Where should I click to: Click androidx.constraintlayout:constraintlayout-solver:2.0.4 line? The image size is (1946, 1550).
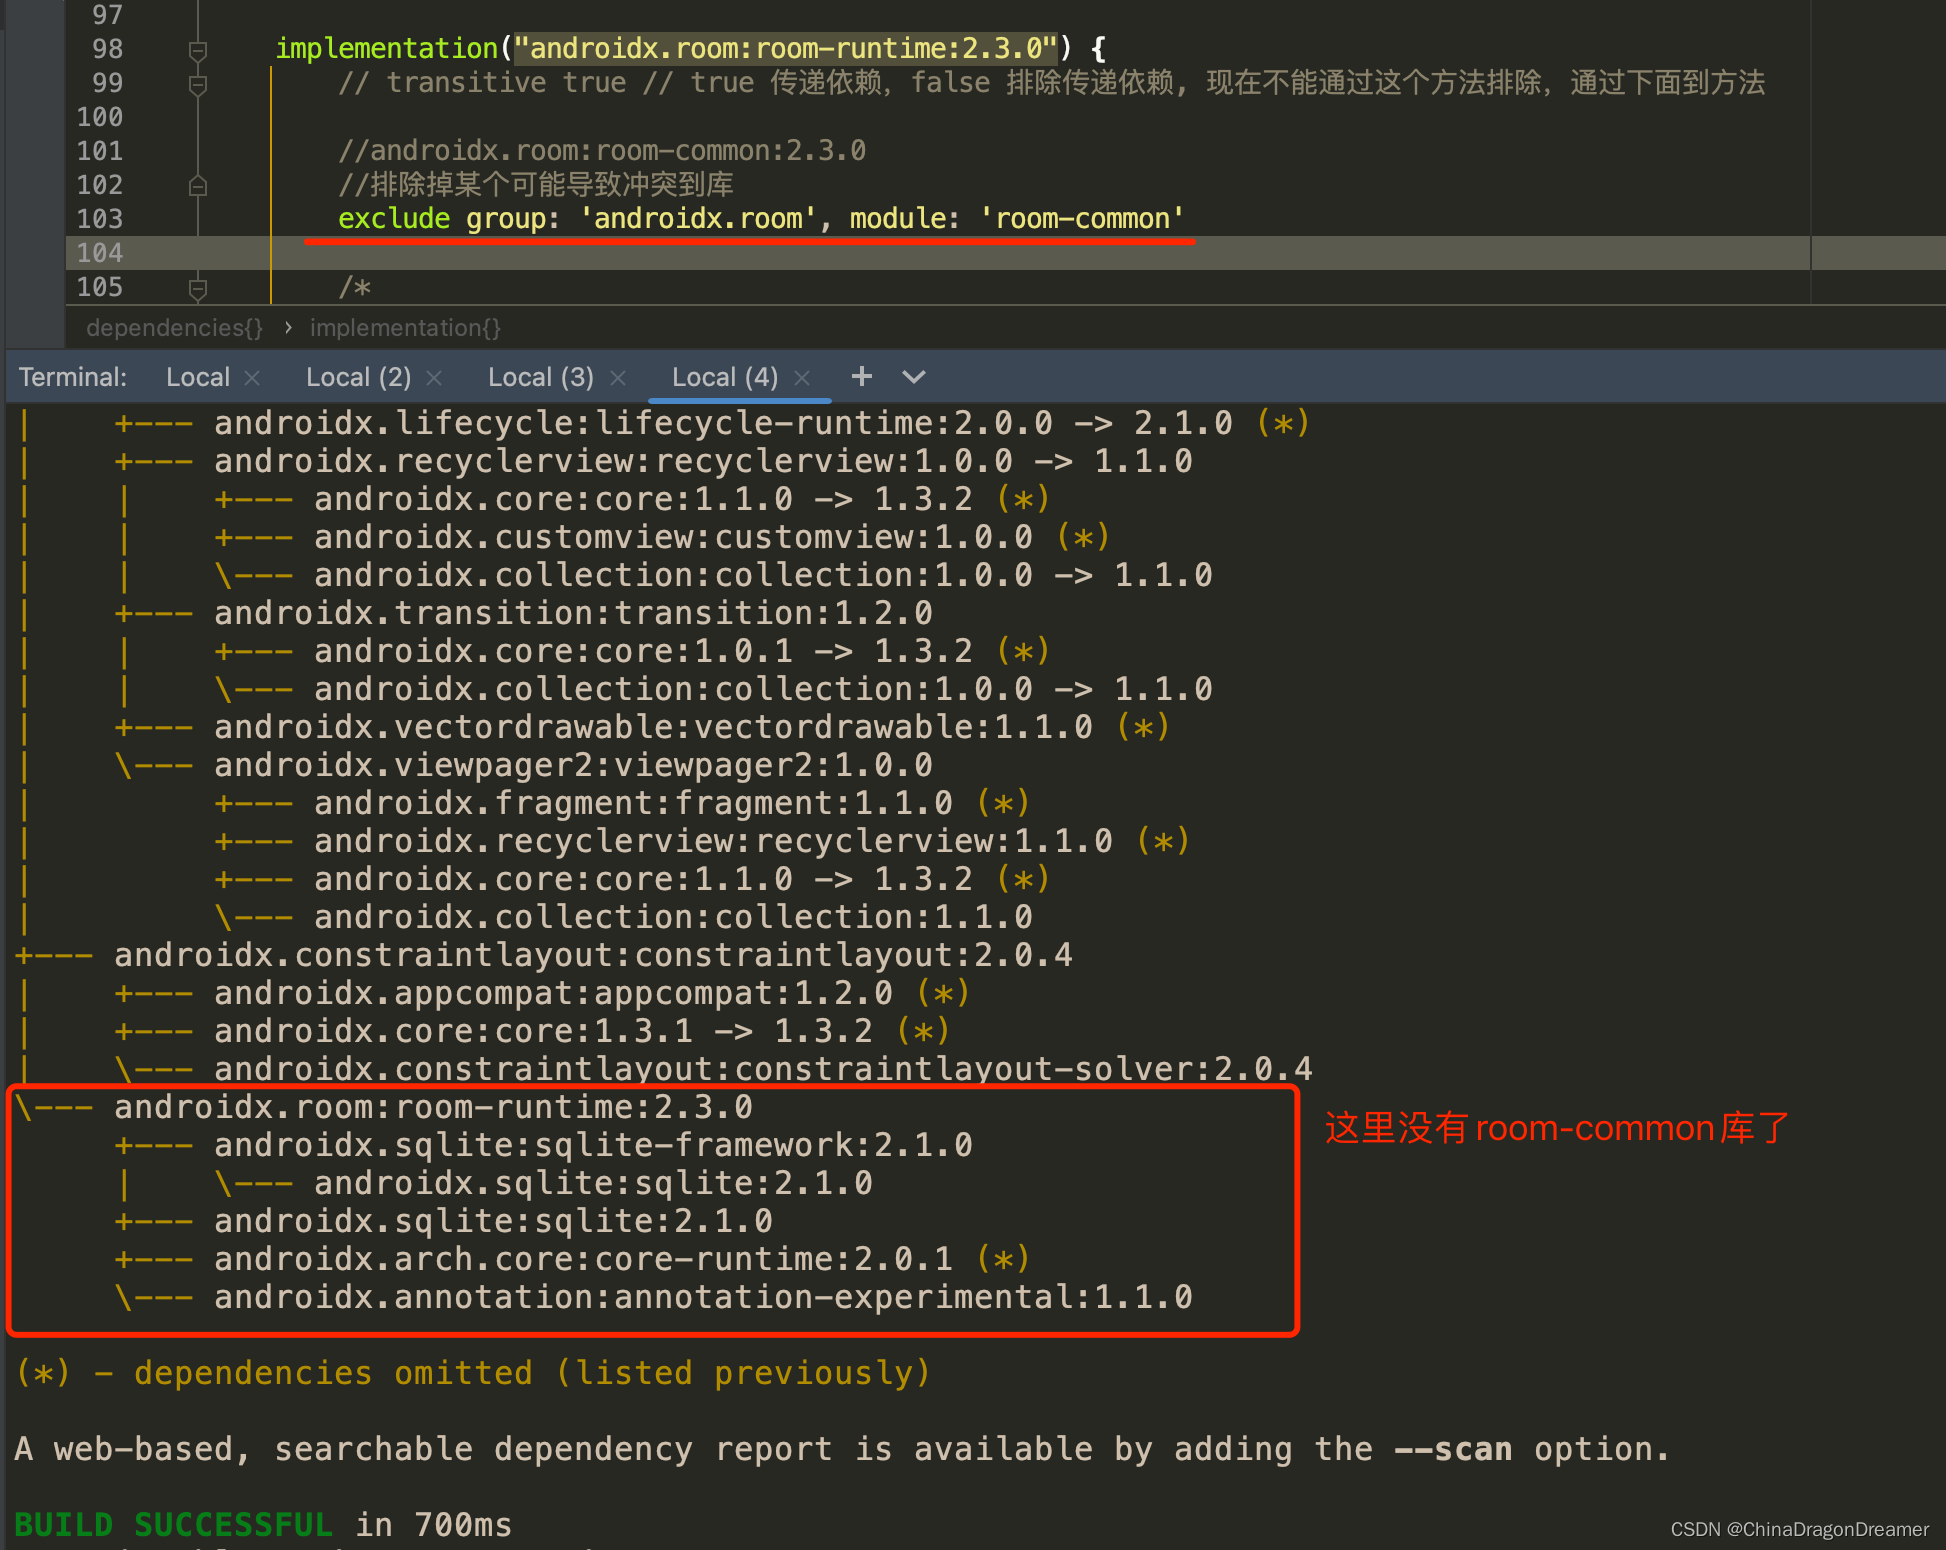pos(763,1069)
